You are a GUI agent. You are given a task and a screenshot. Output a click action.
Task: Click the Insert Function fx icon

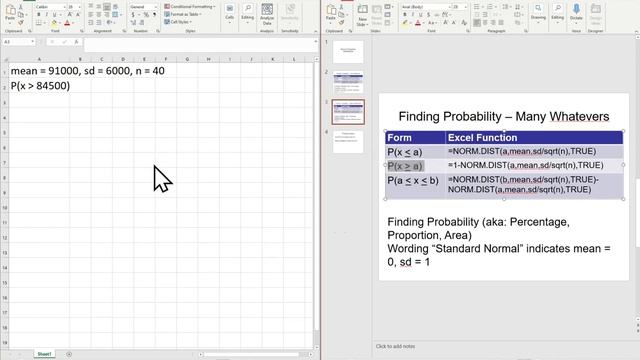(x=76, y=42)
